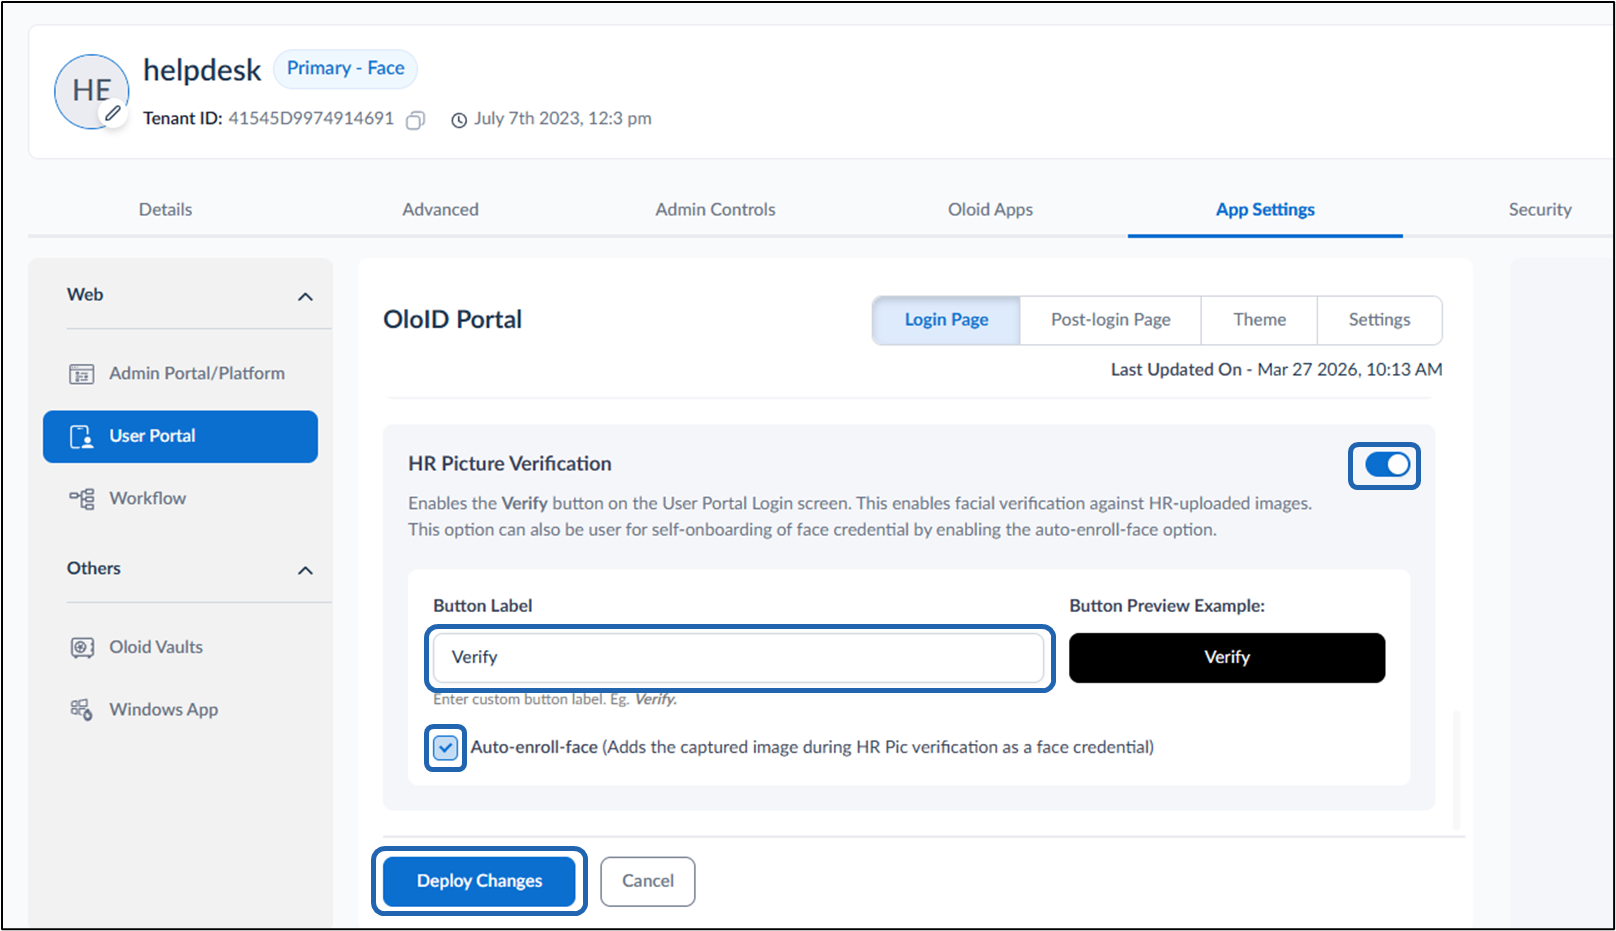Screen dimensions: 1616x931
Task: Click the Web section header label
Action: point(85,295)
